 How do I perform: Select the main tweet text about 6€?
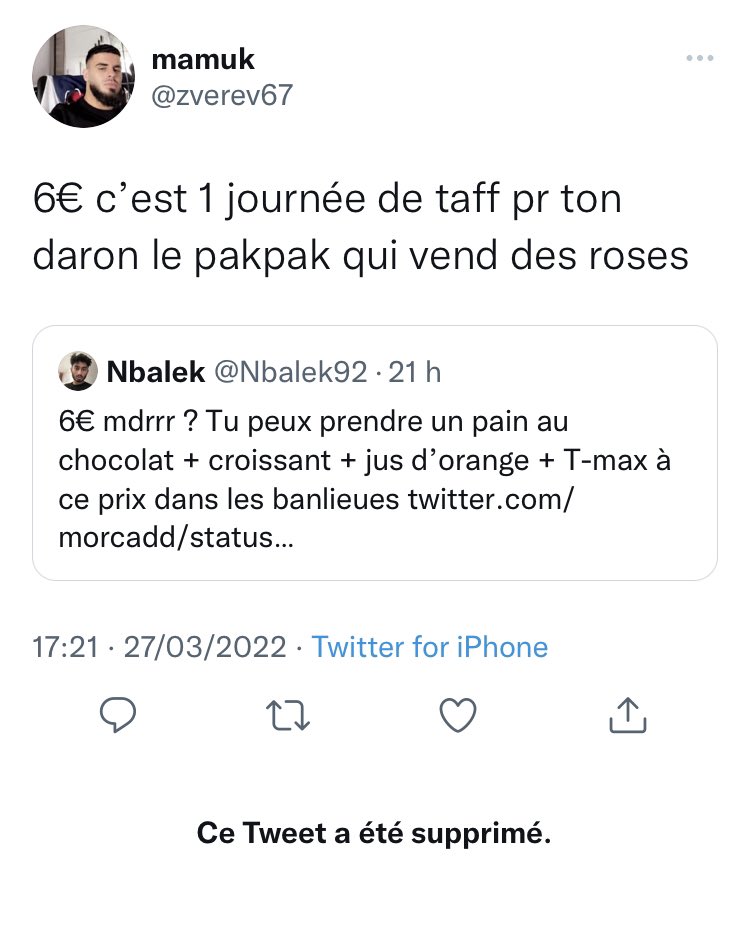[360, 227]
